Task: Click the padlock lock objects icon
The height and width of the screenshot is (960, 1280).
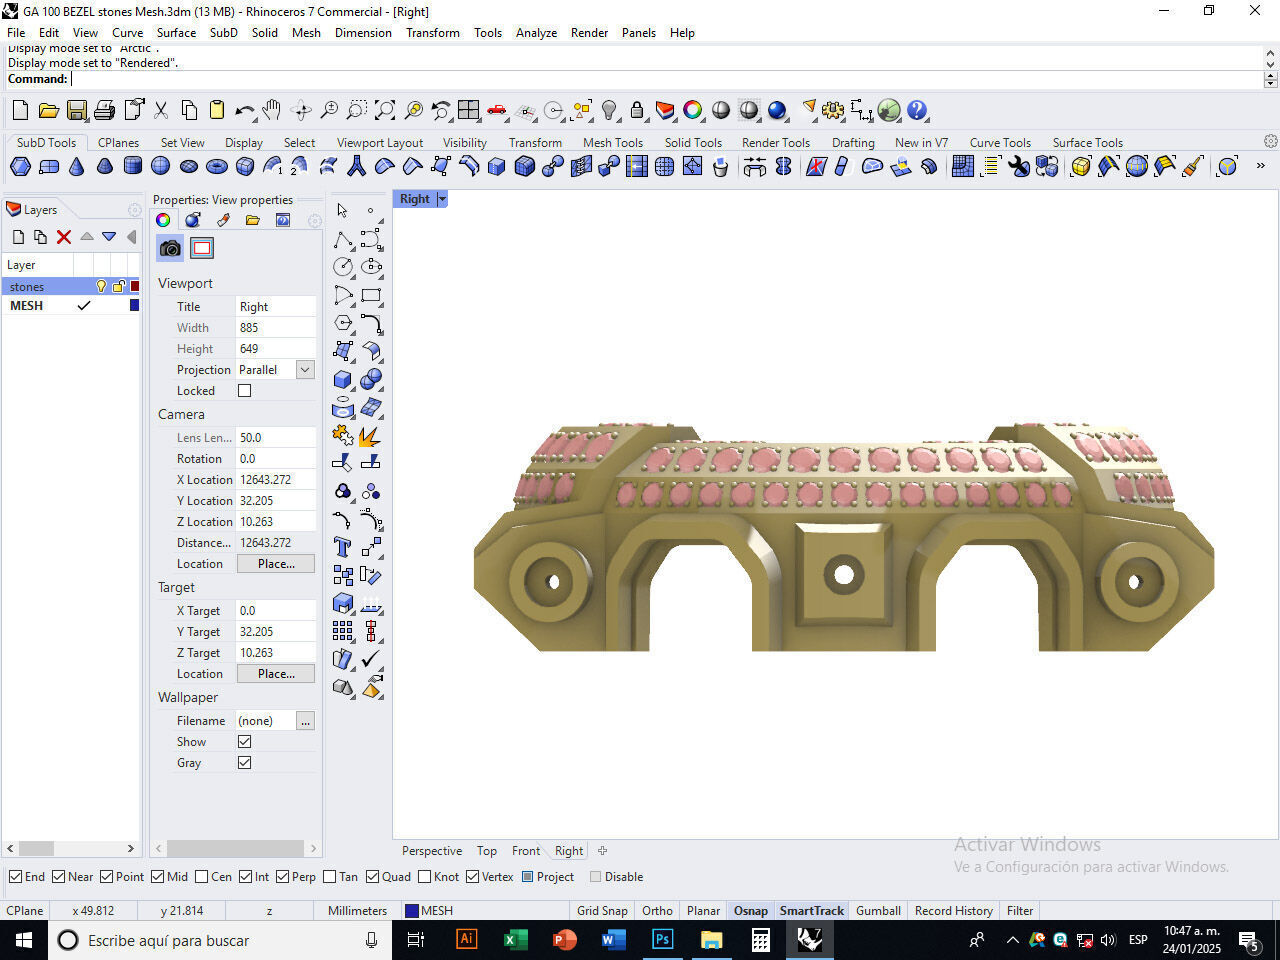Action: 637,111
